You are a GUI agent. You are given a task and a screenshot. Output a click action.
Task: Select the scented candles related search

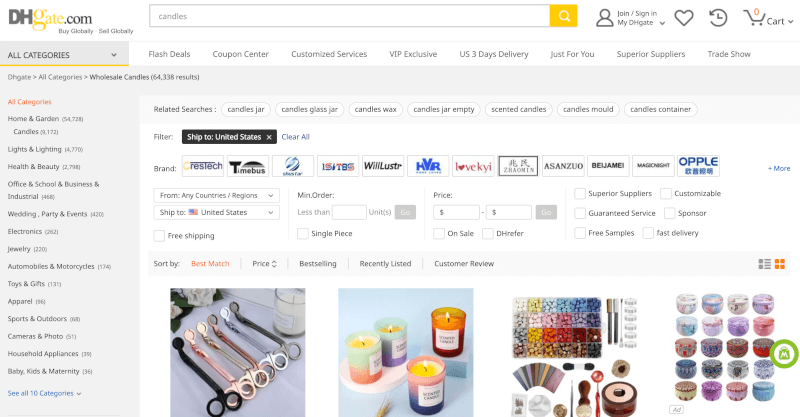[x=519, y=109]
